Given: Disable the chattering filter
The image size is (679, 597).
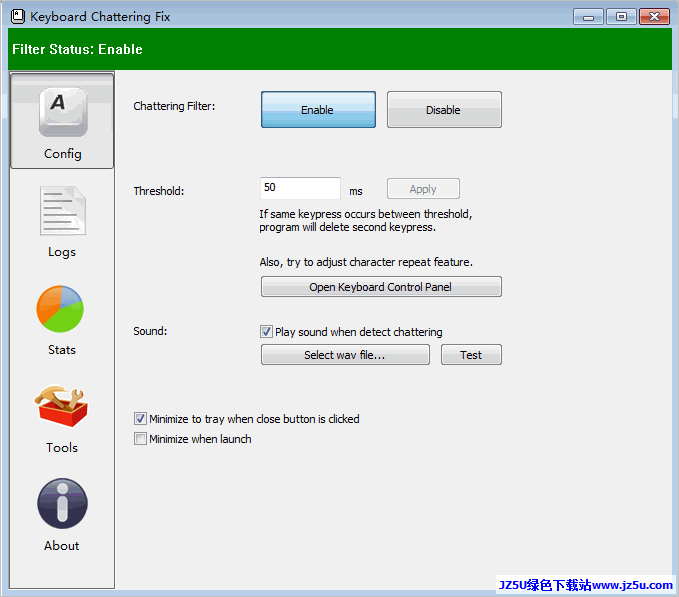Looking at the screenshot, I should (444, 110).
